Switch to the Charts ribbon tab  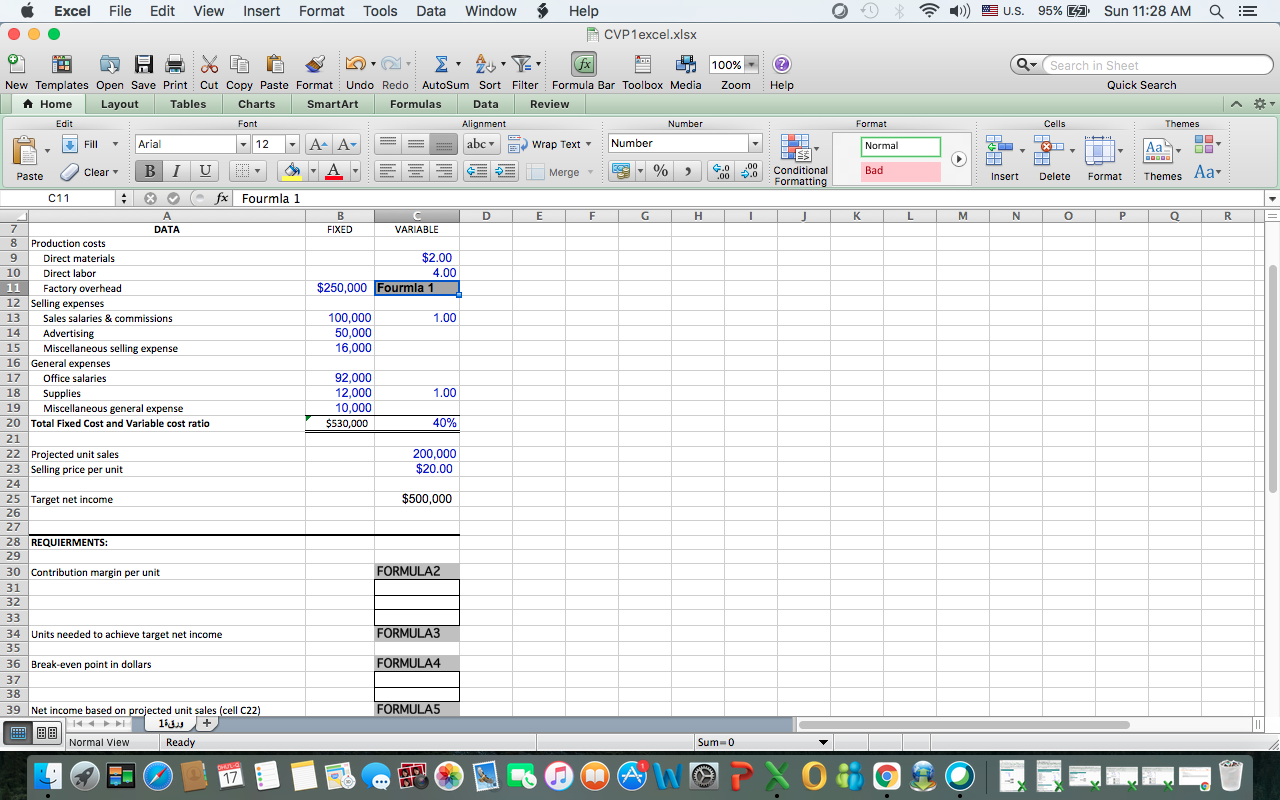coord(256,104)
